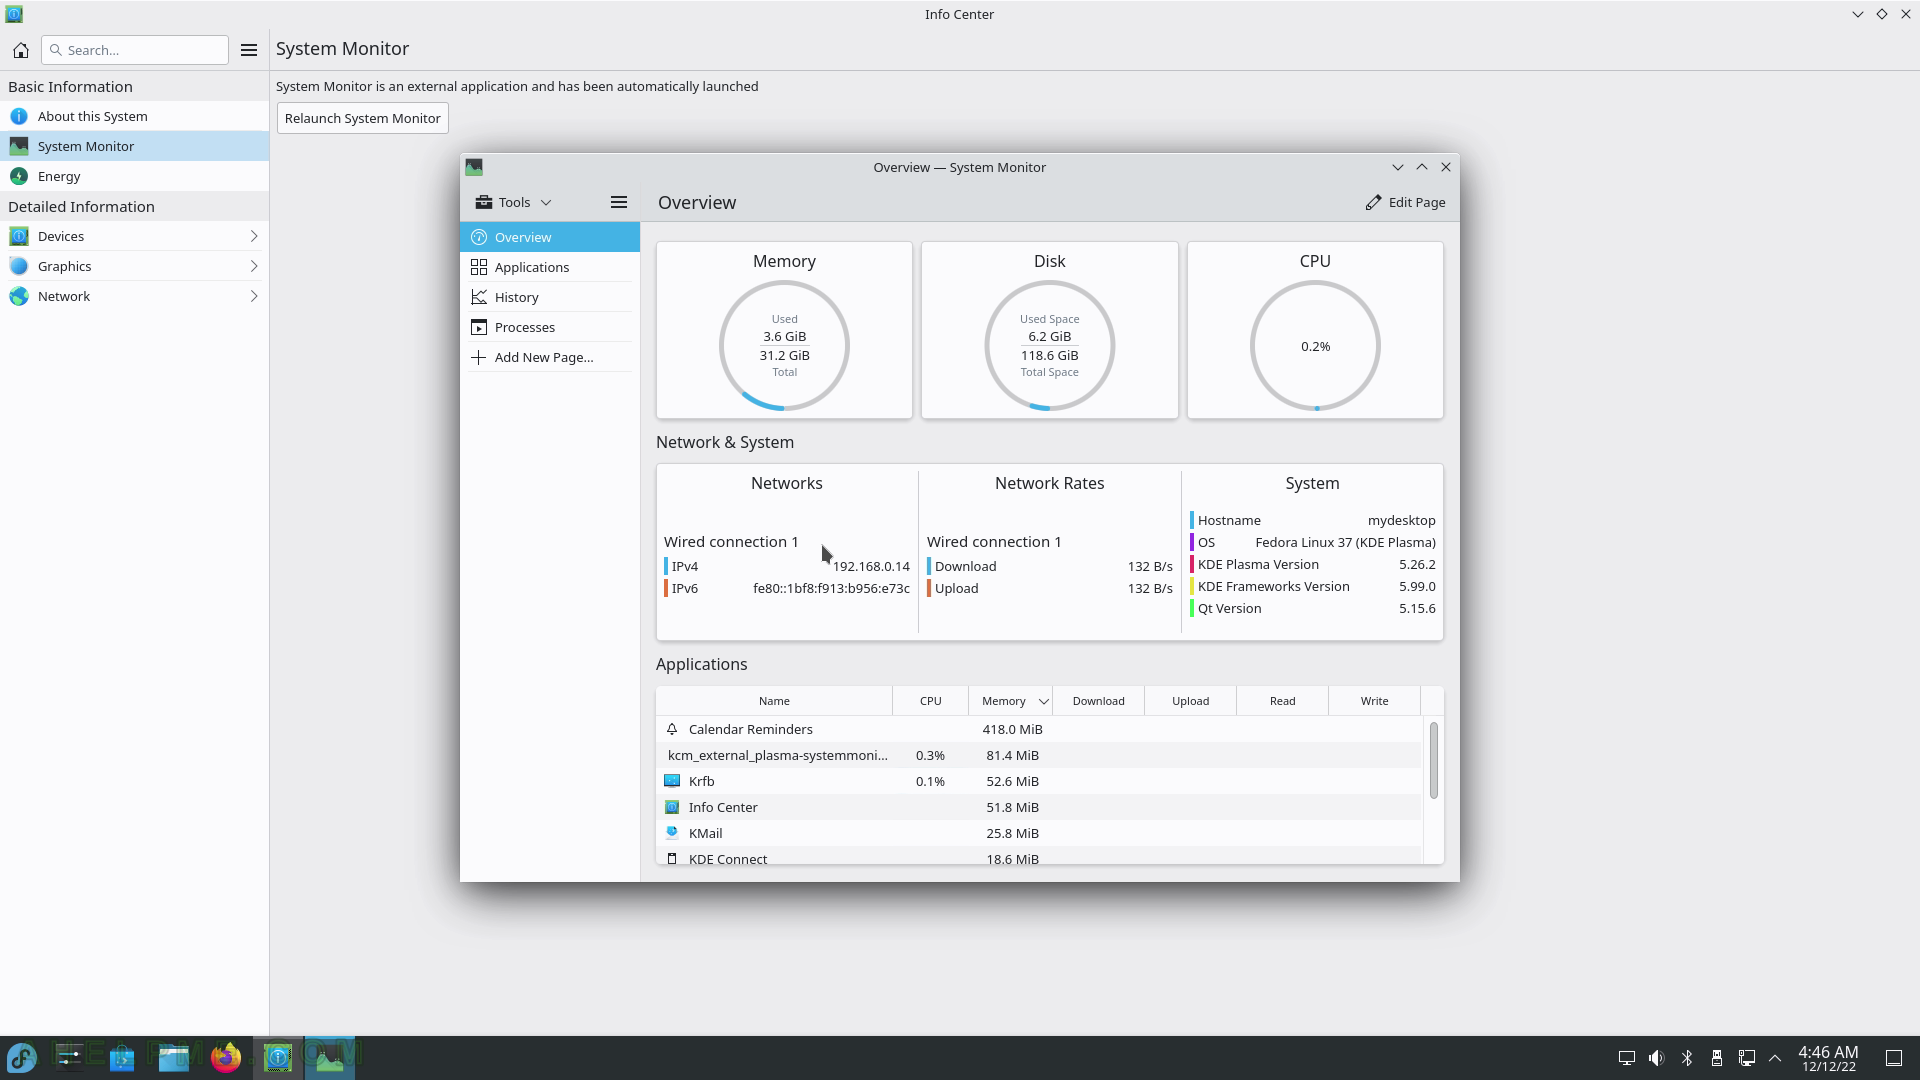Switch to the Processes page

tap(550, 327)
